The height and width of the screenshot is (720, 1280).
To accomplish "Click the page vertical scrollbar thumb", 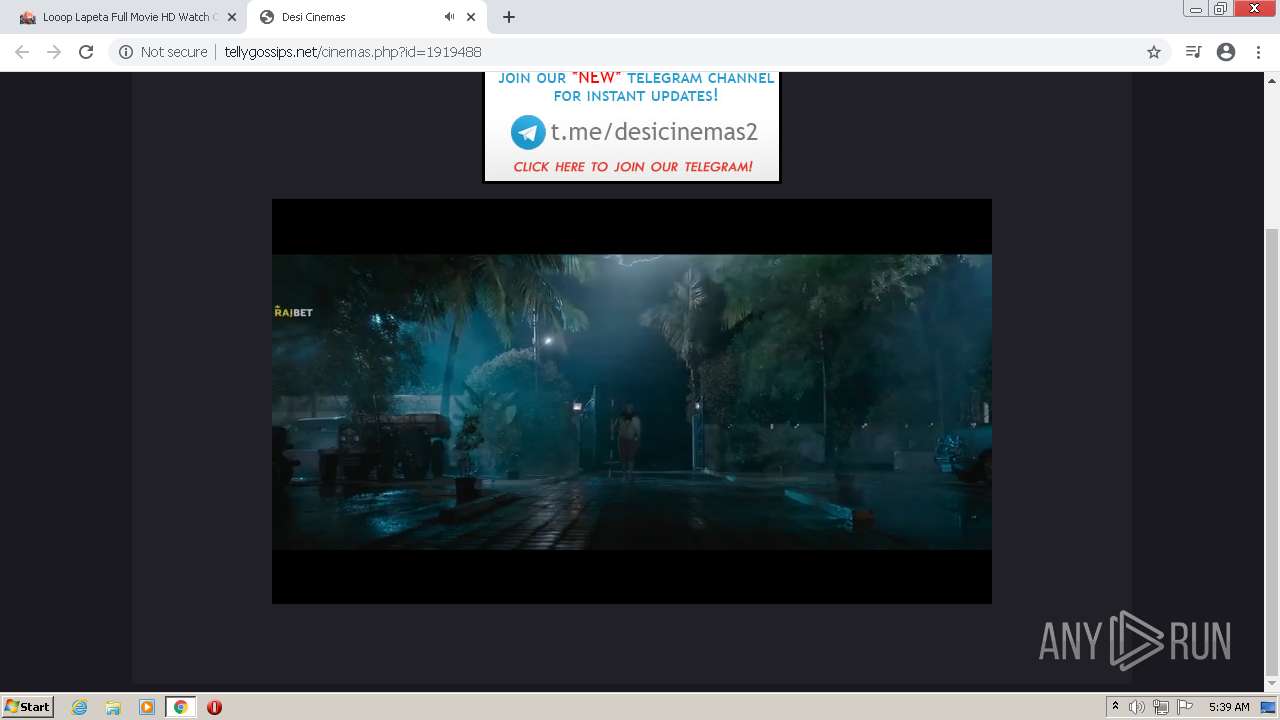I will tap(1272, 452).
